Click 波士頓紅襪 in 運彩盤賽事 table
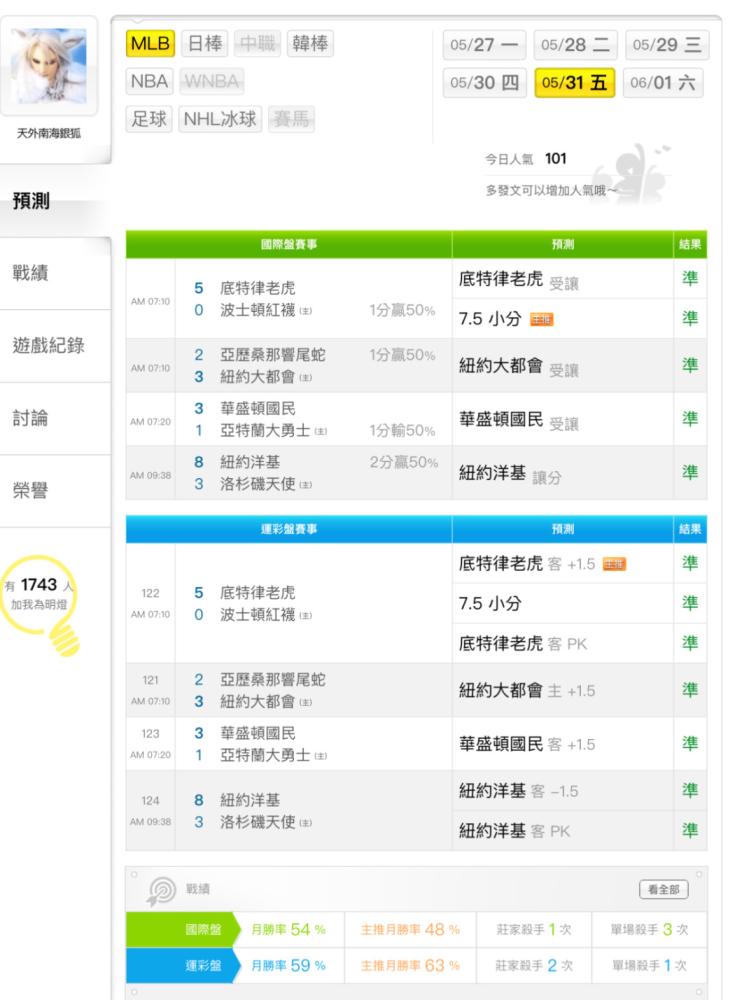The image size is (756, 1000). pos(258,615)
